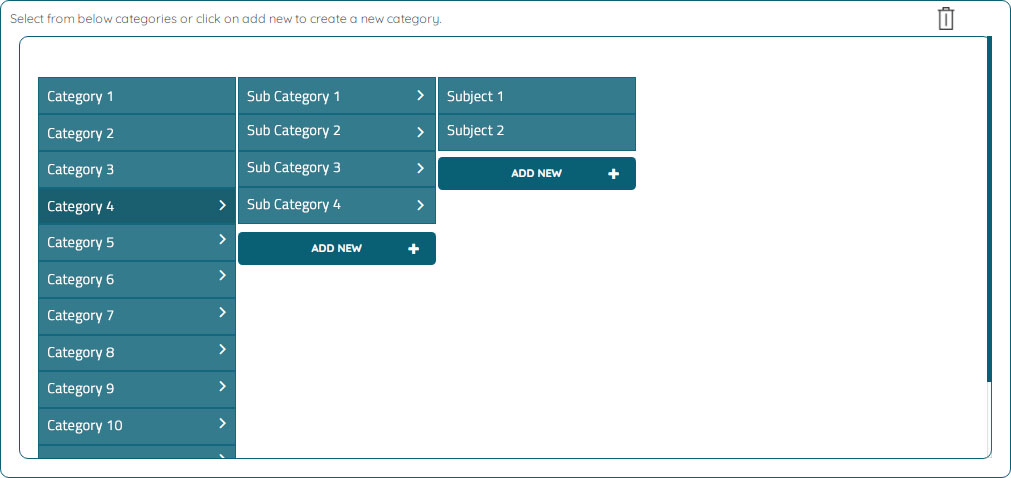
Task: Expand Category 6 chevron arrow
Action: click(222, 275)
